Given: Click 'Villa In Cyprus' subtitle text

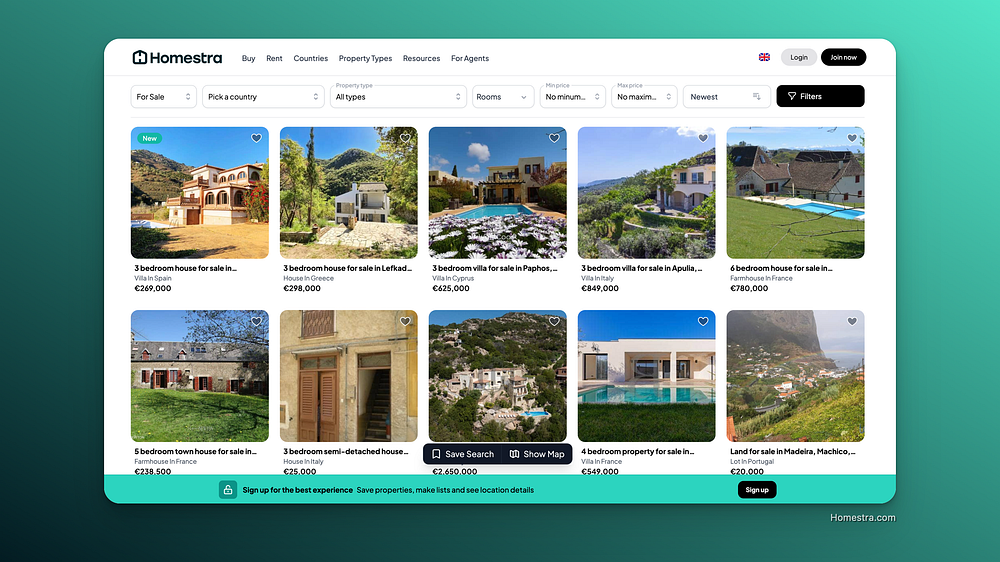Looking at the screenshot, I should 453,278.
